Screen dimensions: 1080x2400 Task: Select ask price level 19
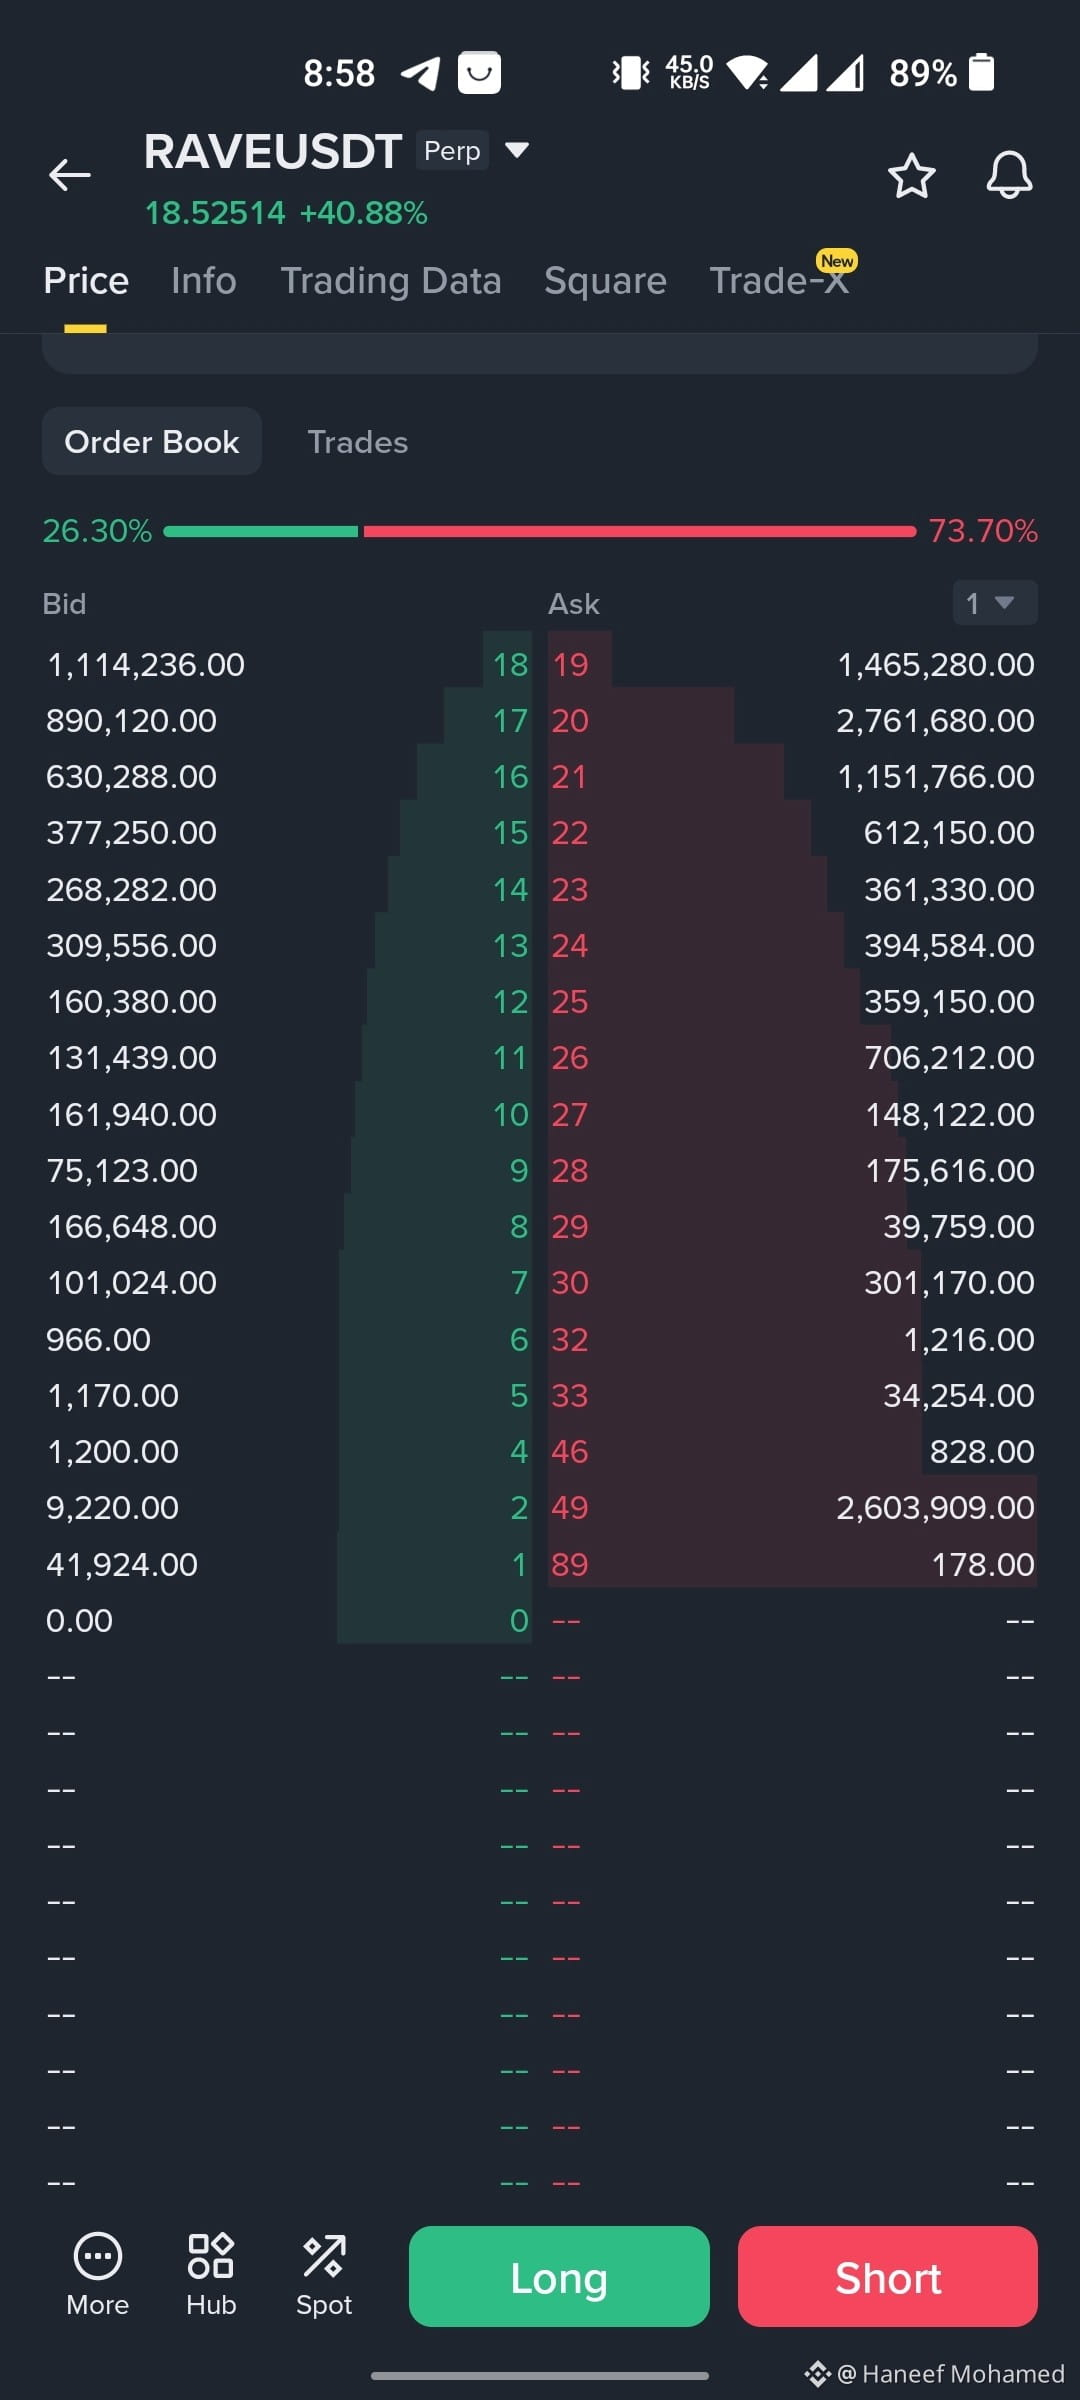point(571,665)
